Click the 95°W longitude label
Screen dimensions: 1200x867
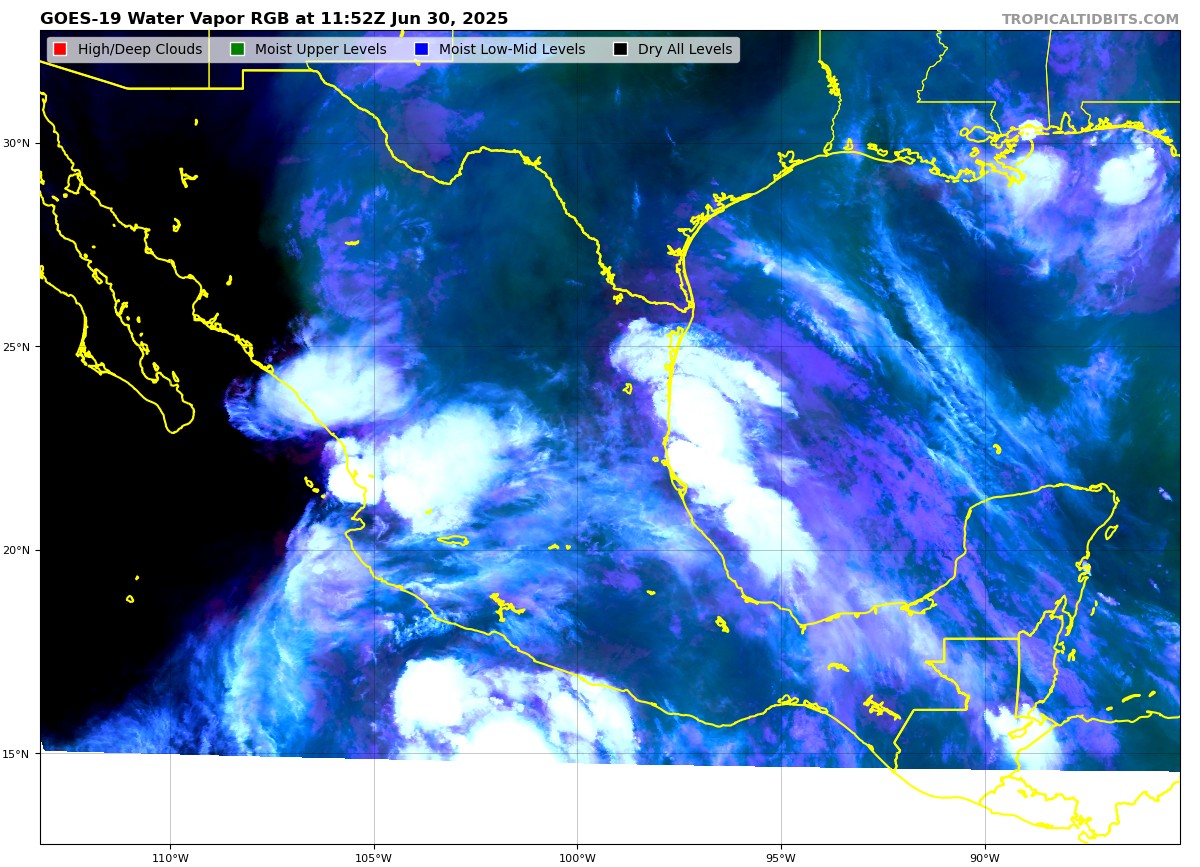click(781, 858)
